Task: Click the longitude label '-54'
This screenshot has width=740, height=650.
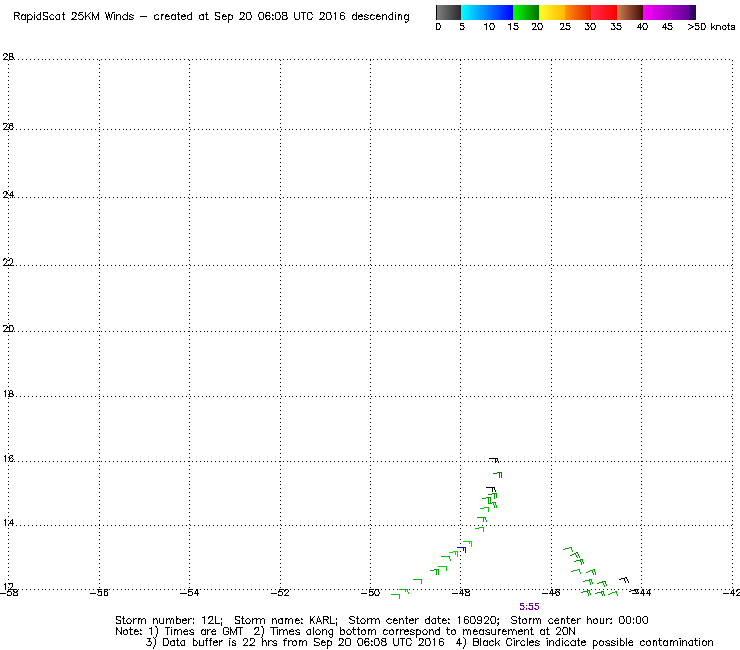Action: pos(190,593)
